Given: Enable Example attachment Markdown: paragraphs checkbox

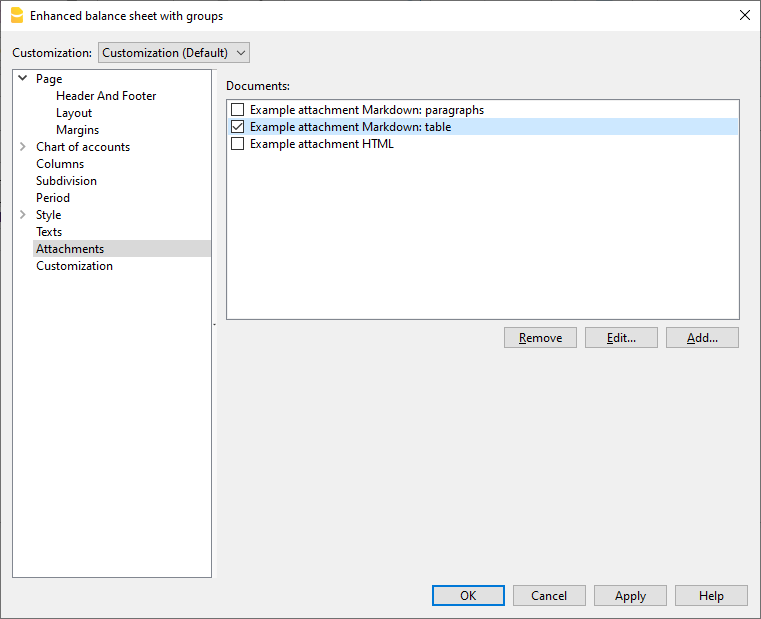Looking at the screenshot, I should [x=238, y=110].
